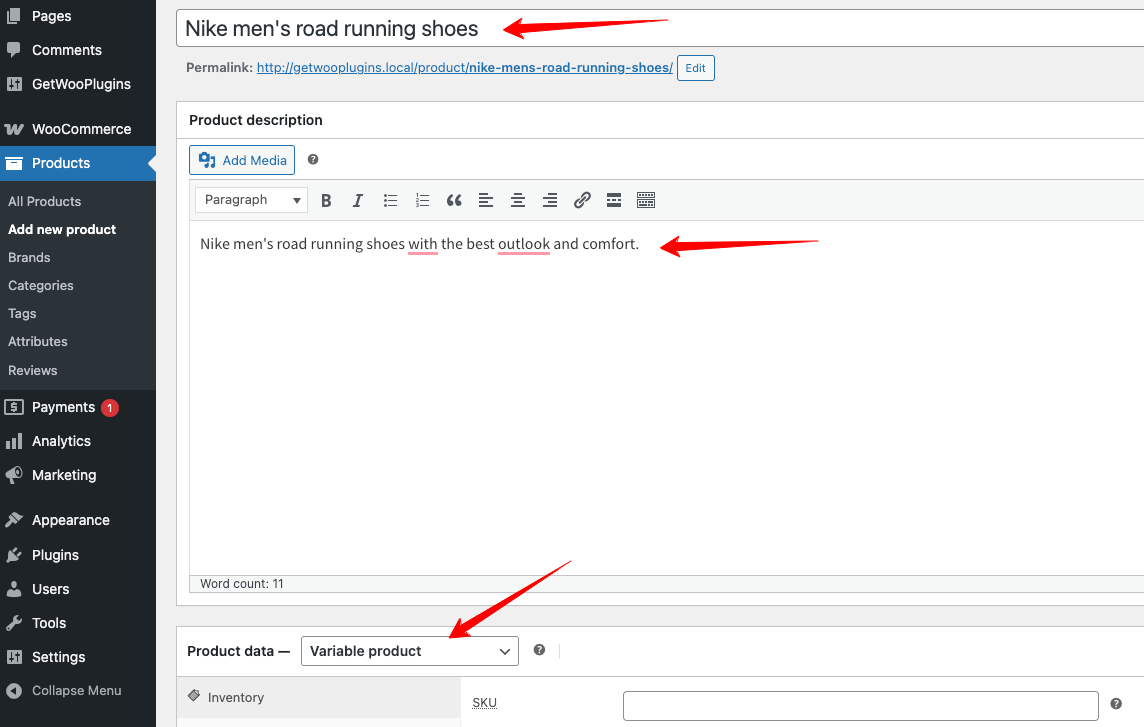Open the Reviews submenu item
1144x727 pixels.
[x=33, y=370]
